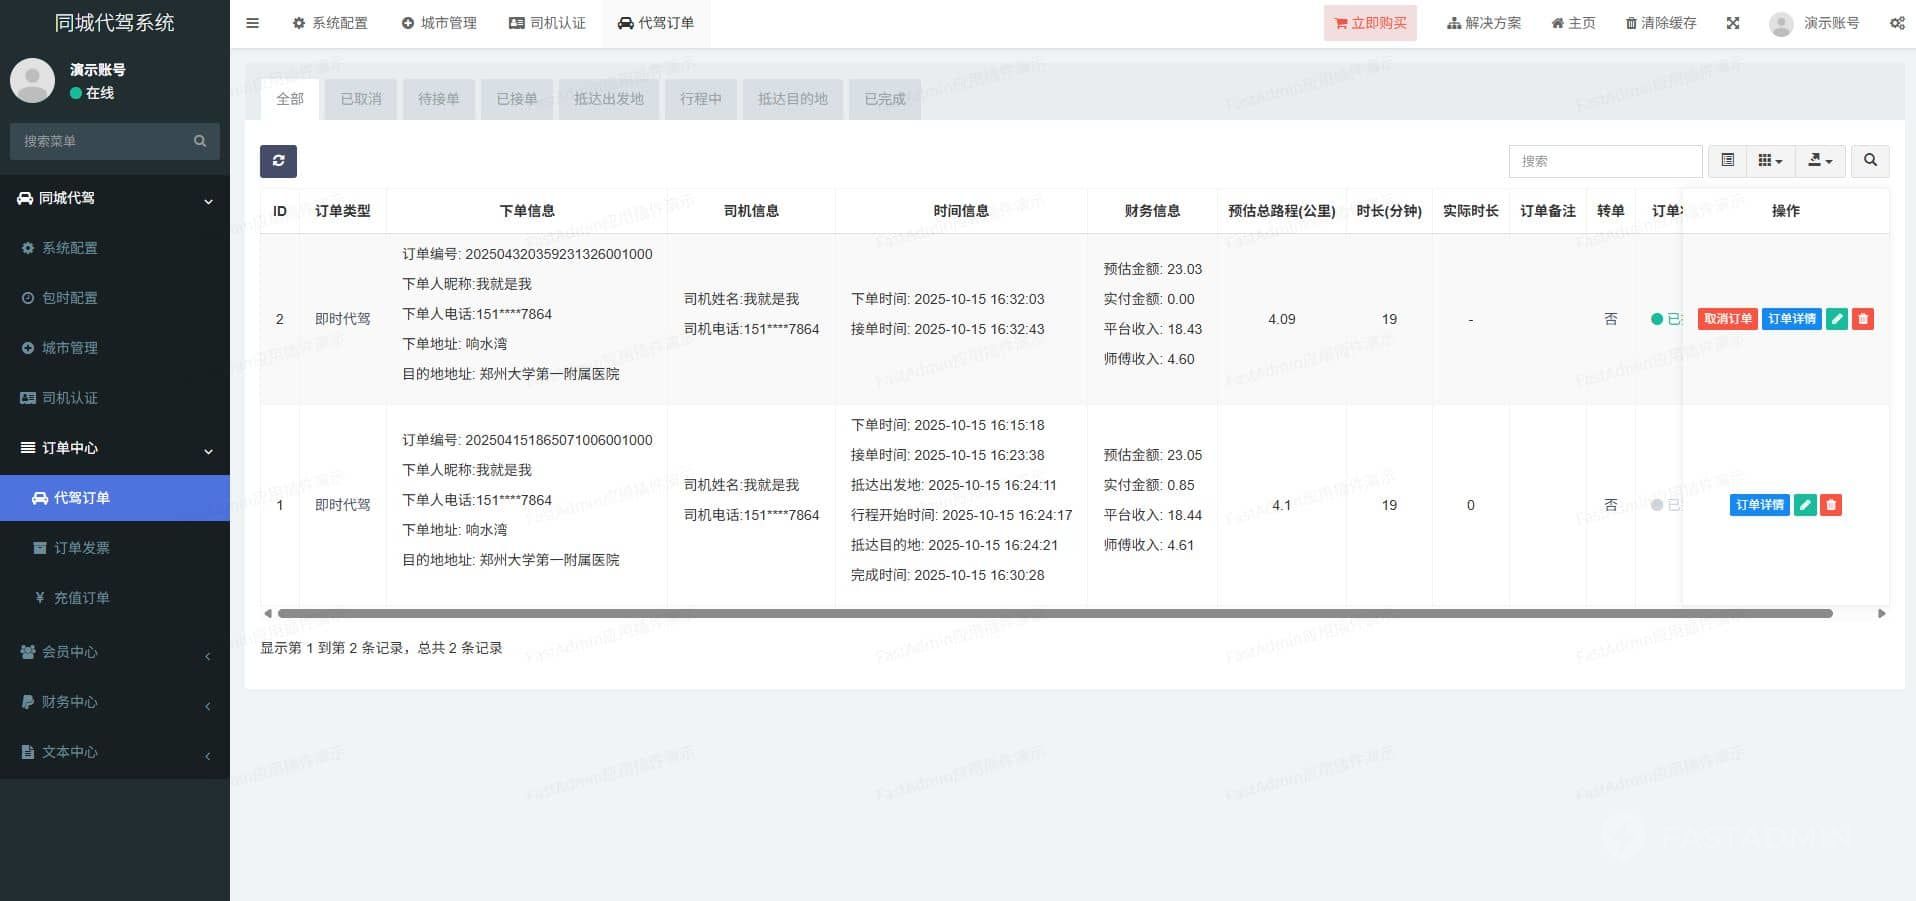Image resolution: width=1916 pixels, height=901 pixels.
Task: Click the 同城代驾系统 logo title
Action: coord(115,23)
